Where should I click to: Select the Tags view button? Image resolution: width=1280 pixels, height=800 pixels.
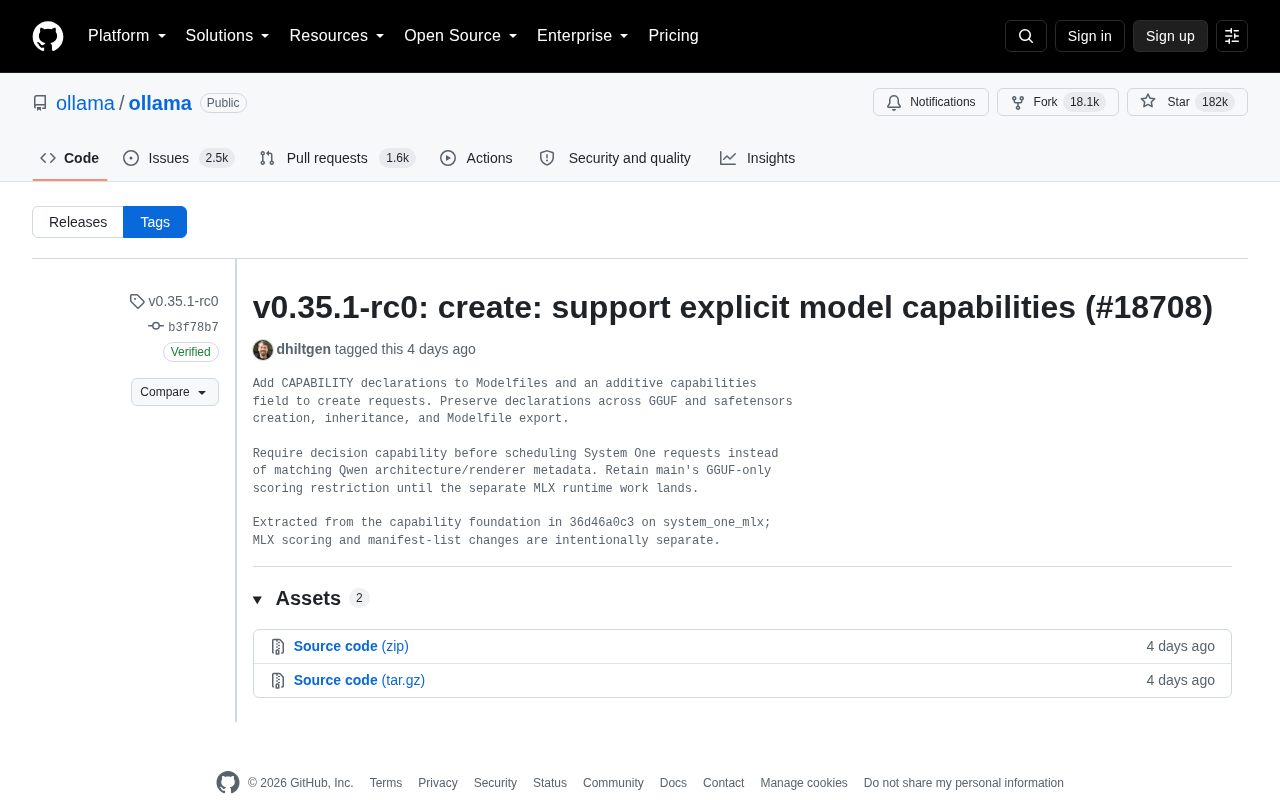(155, 222)
